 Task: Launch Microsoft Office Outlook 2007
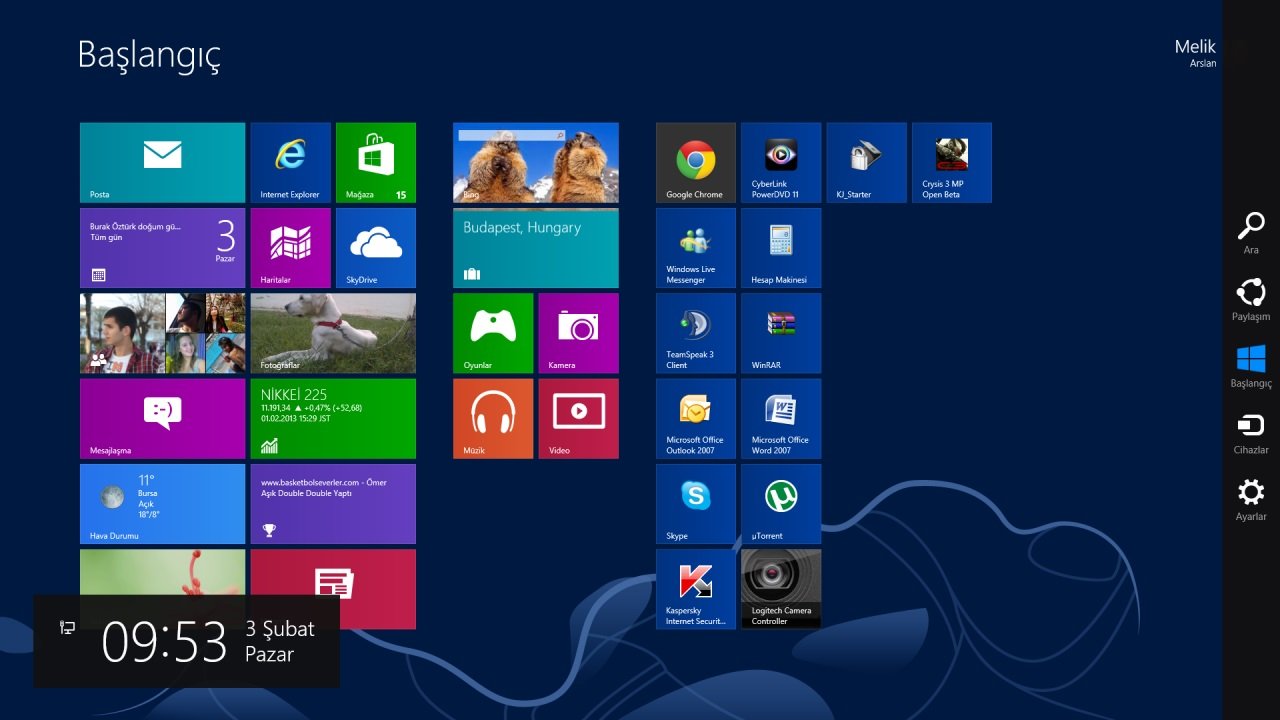click(696, 418)
